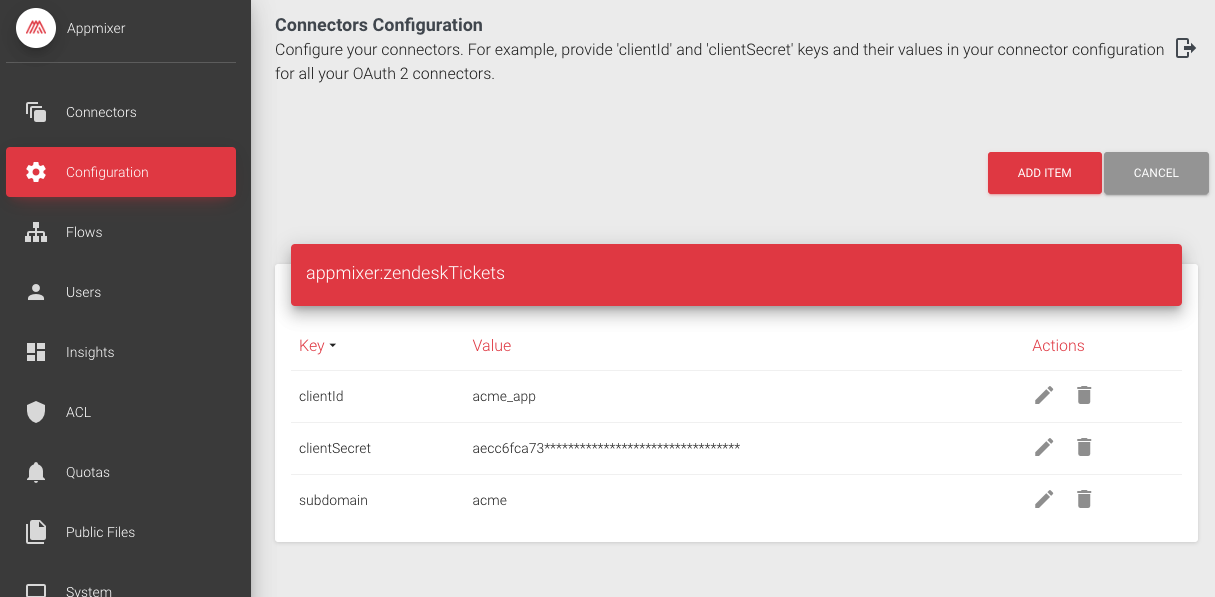Edit the clientSecret entry with pencil icon
Viewport: 1215px width, 597px height.
coord(1044,447)
